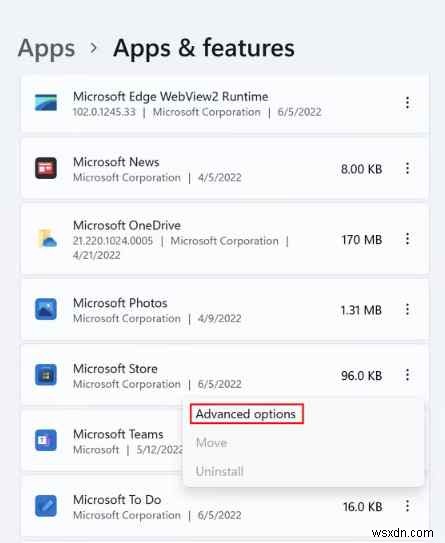445x543 pixels.
Task: Click the Microsoft Teams app icon
Action: (46, 440)
